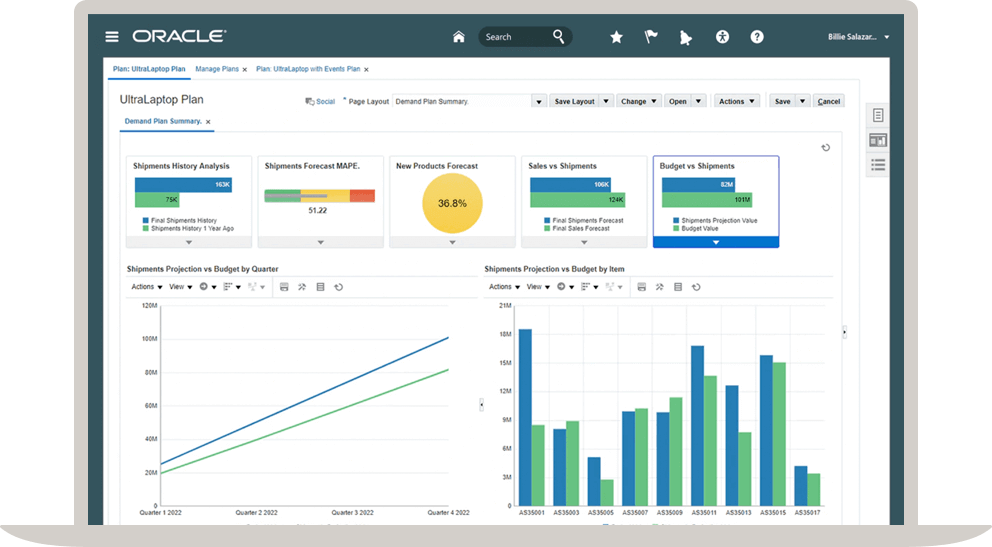Screen dimensions: 992x547
Task: Click tools icon in Item chart toolbar
Action: pyautogui.click(x=659, y=287)
